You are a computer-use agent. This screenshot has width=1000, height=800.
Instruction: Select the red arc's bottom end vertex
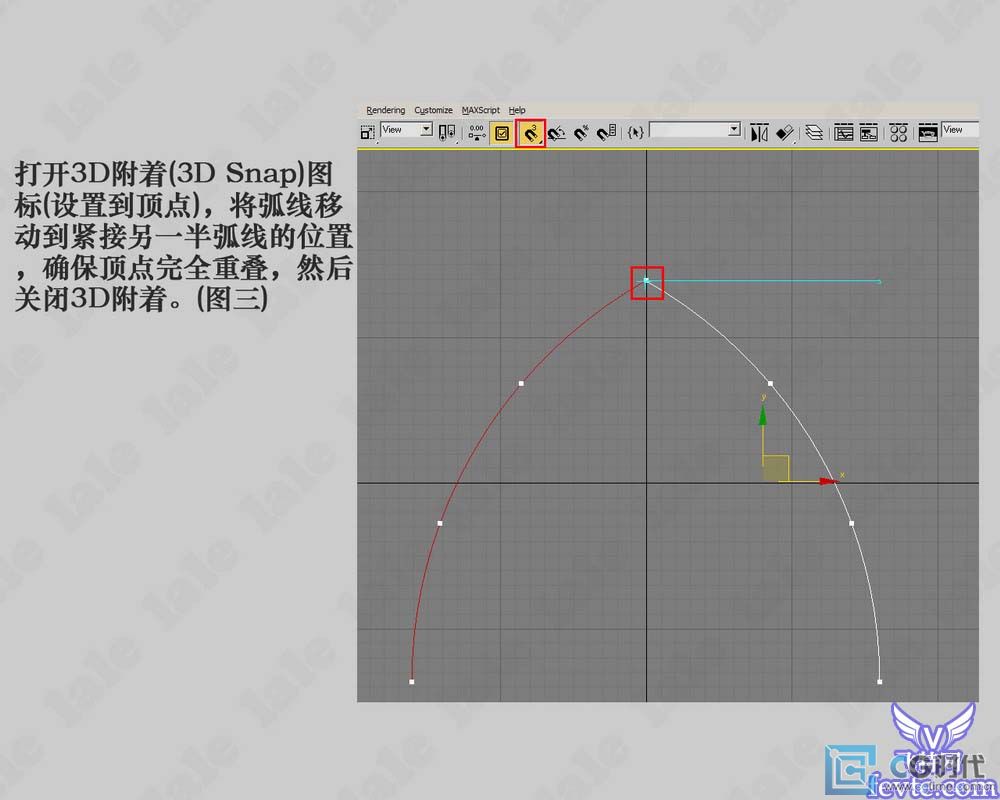[x=411, y=681]
